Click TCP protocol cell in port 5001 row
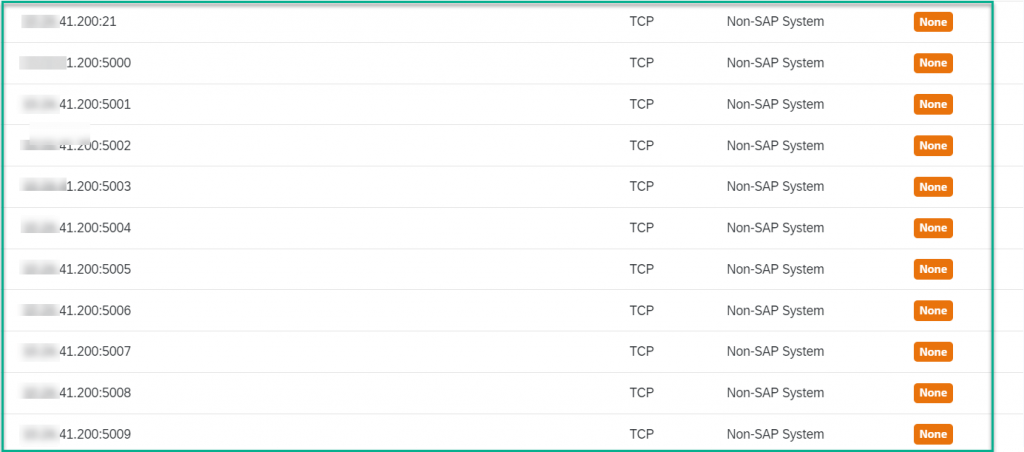The height and width of the screenshot is (452, 1024). [x=641, y=105]
